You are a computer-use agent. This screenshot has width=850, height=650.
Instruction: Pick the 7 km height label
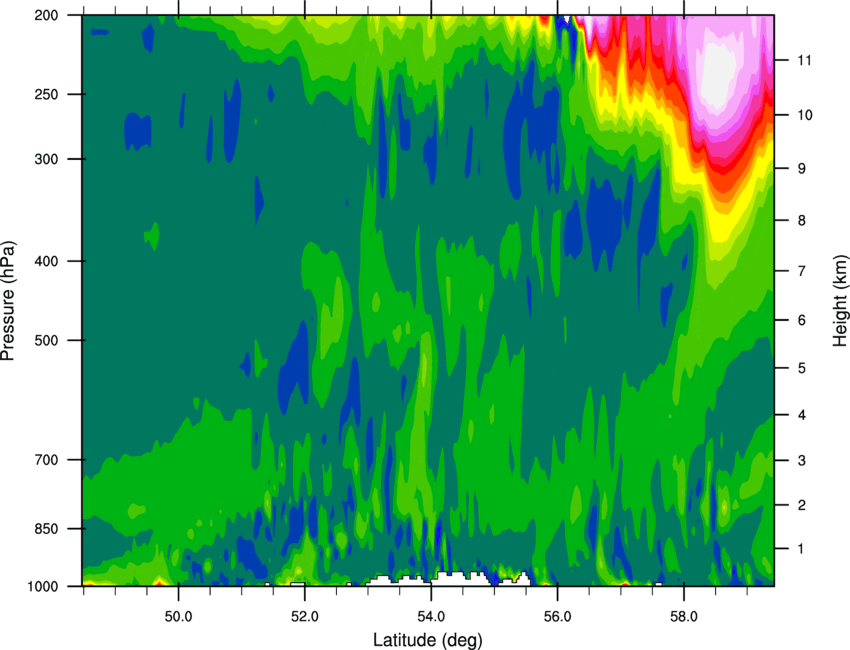802,271
